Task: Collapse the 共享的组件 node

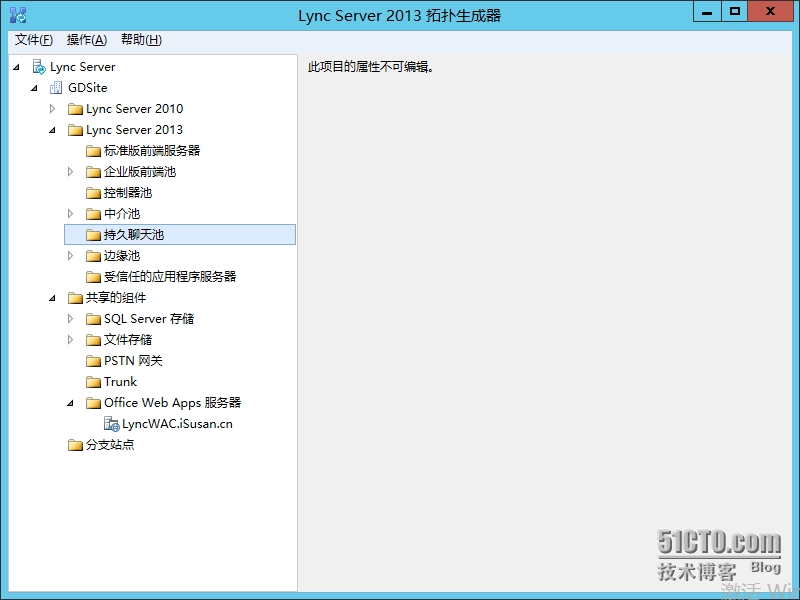Action: (x=52, y=298)
